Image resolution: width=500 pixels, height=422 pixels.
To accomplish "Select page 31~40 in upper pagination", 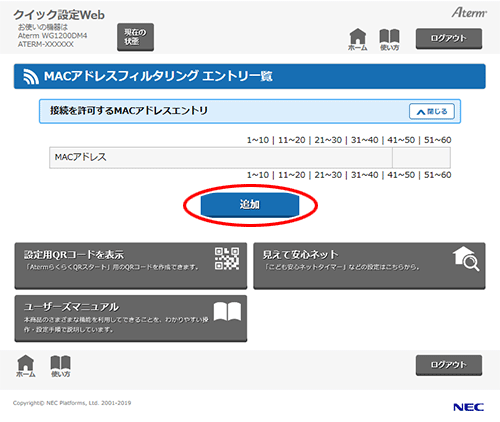I will (365, 140).
